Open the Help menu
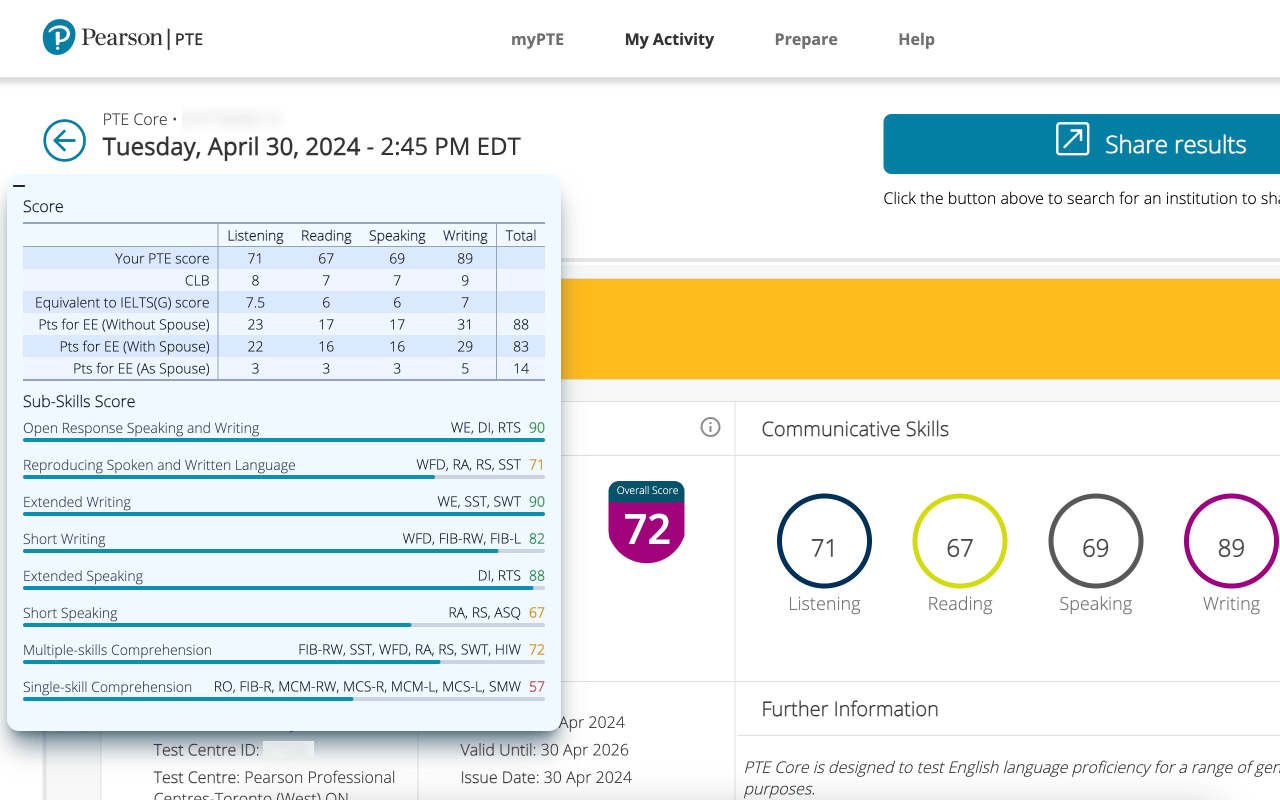Screen dimensions: 1280x800 (x=916, y=39)
